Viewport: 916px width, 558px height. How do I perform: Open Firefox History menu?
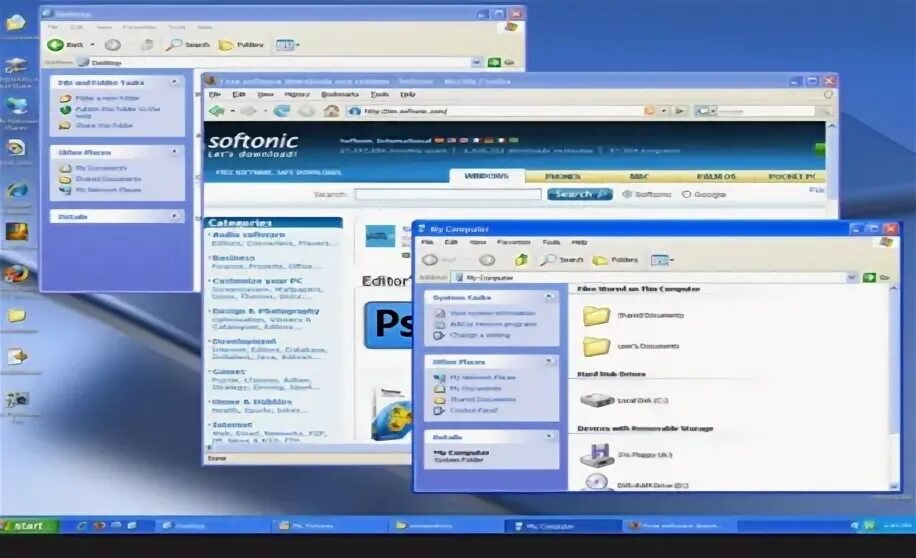297,94
